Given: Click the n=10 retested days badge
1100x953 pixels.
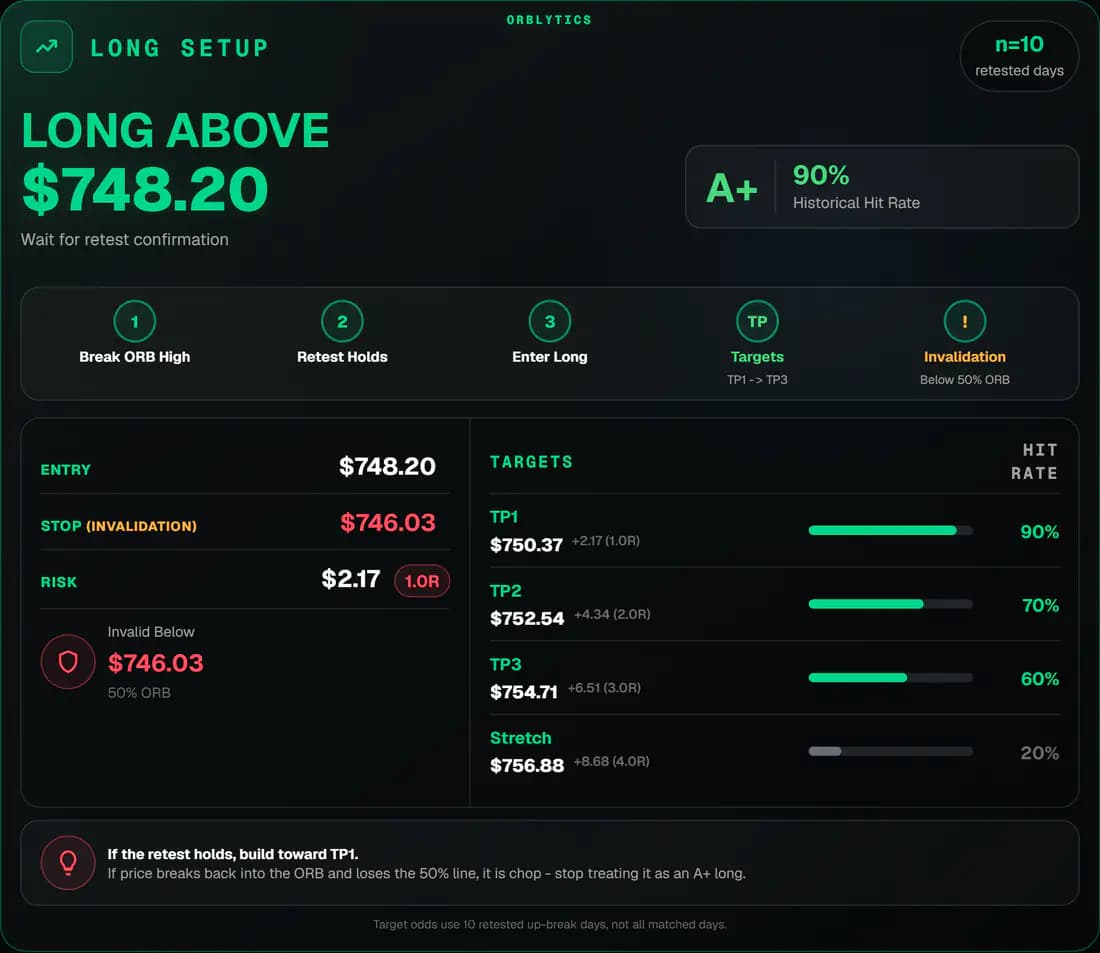Looking at the screenshot, I should (x=1019, y=56).
